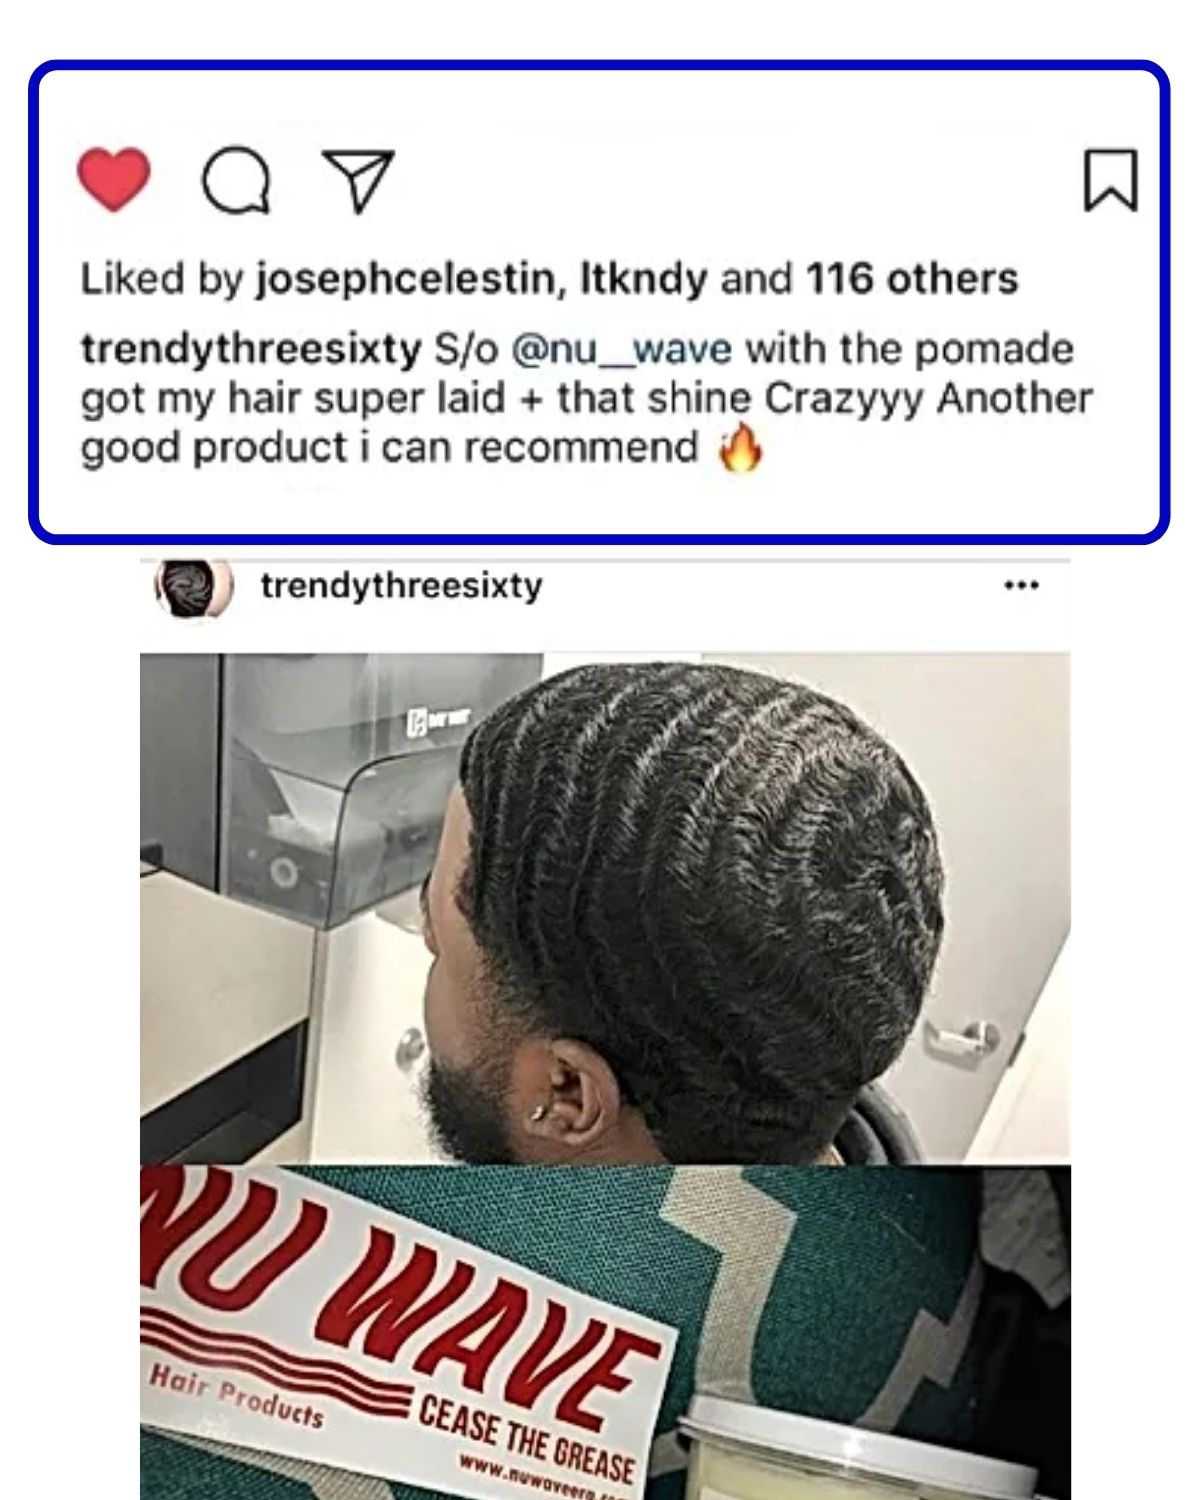Open the trendythreesixty profile avatar

click(193, 588)
